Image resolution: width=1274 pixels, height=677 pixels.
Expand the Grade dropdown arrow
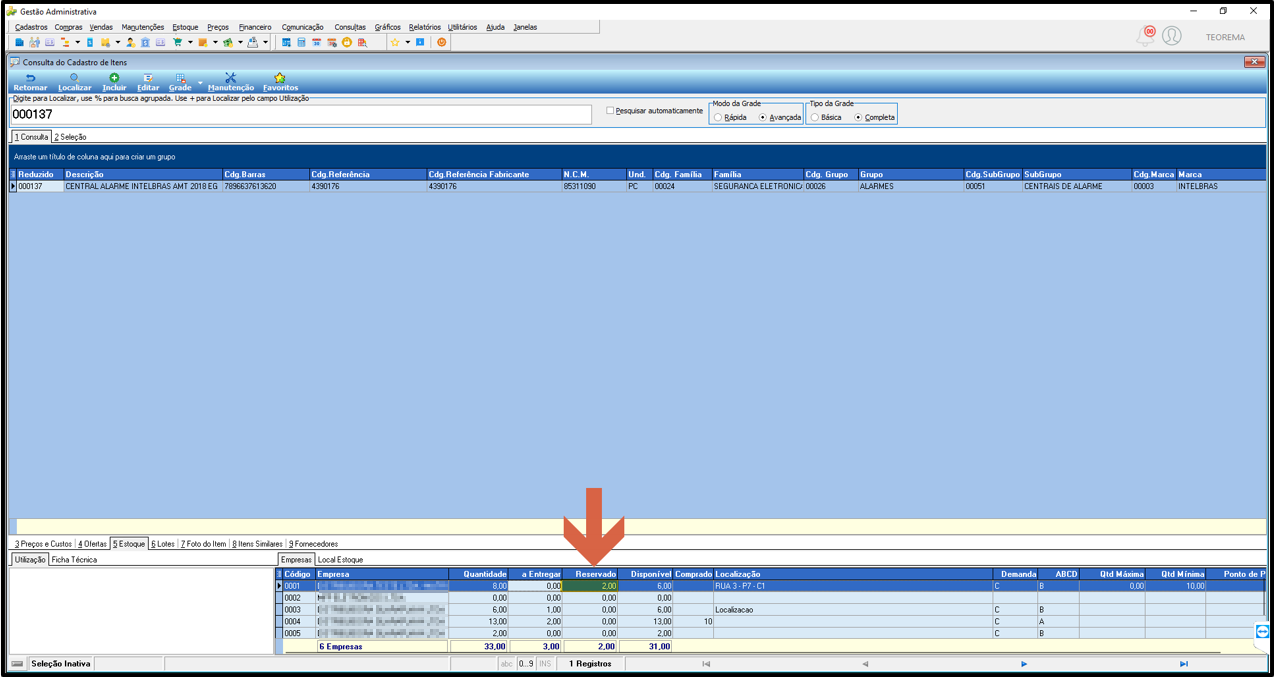pos(200,83)
